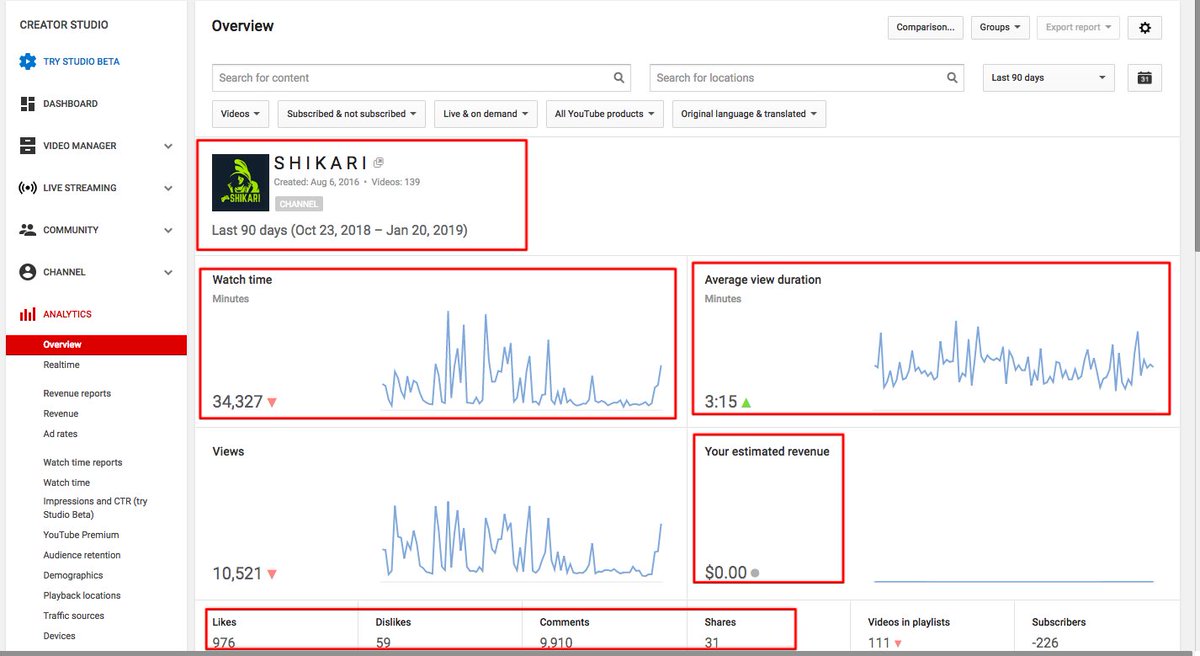Click the Average view duration card title

pos(763,280)
